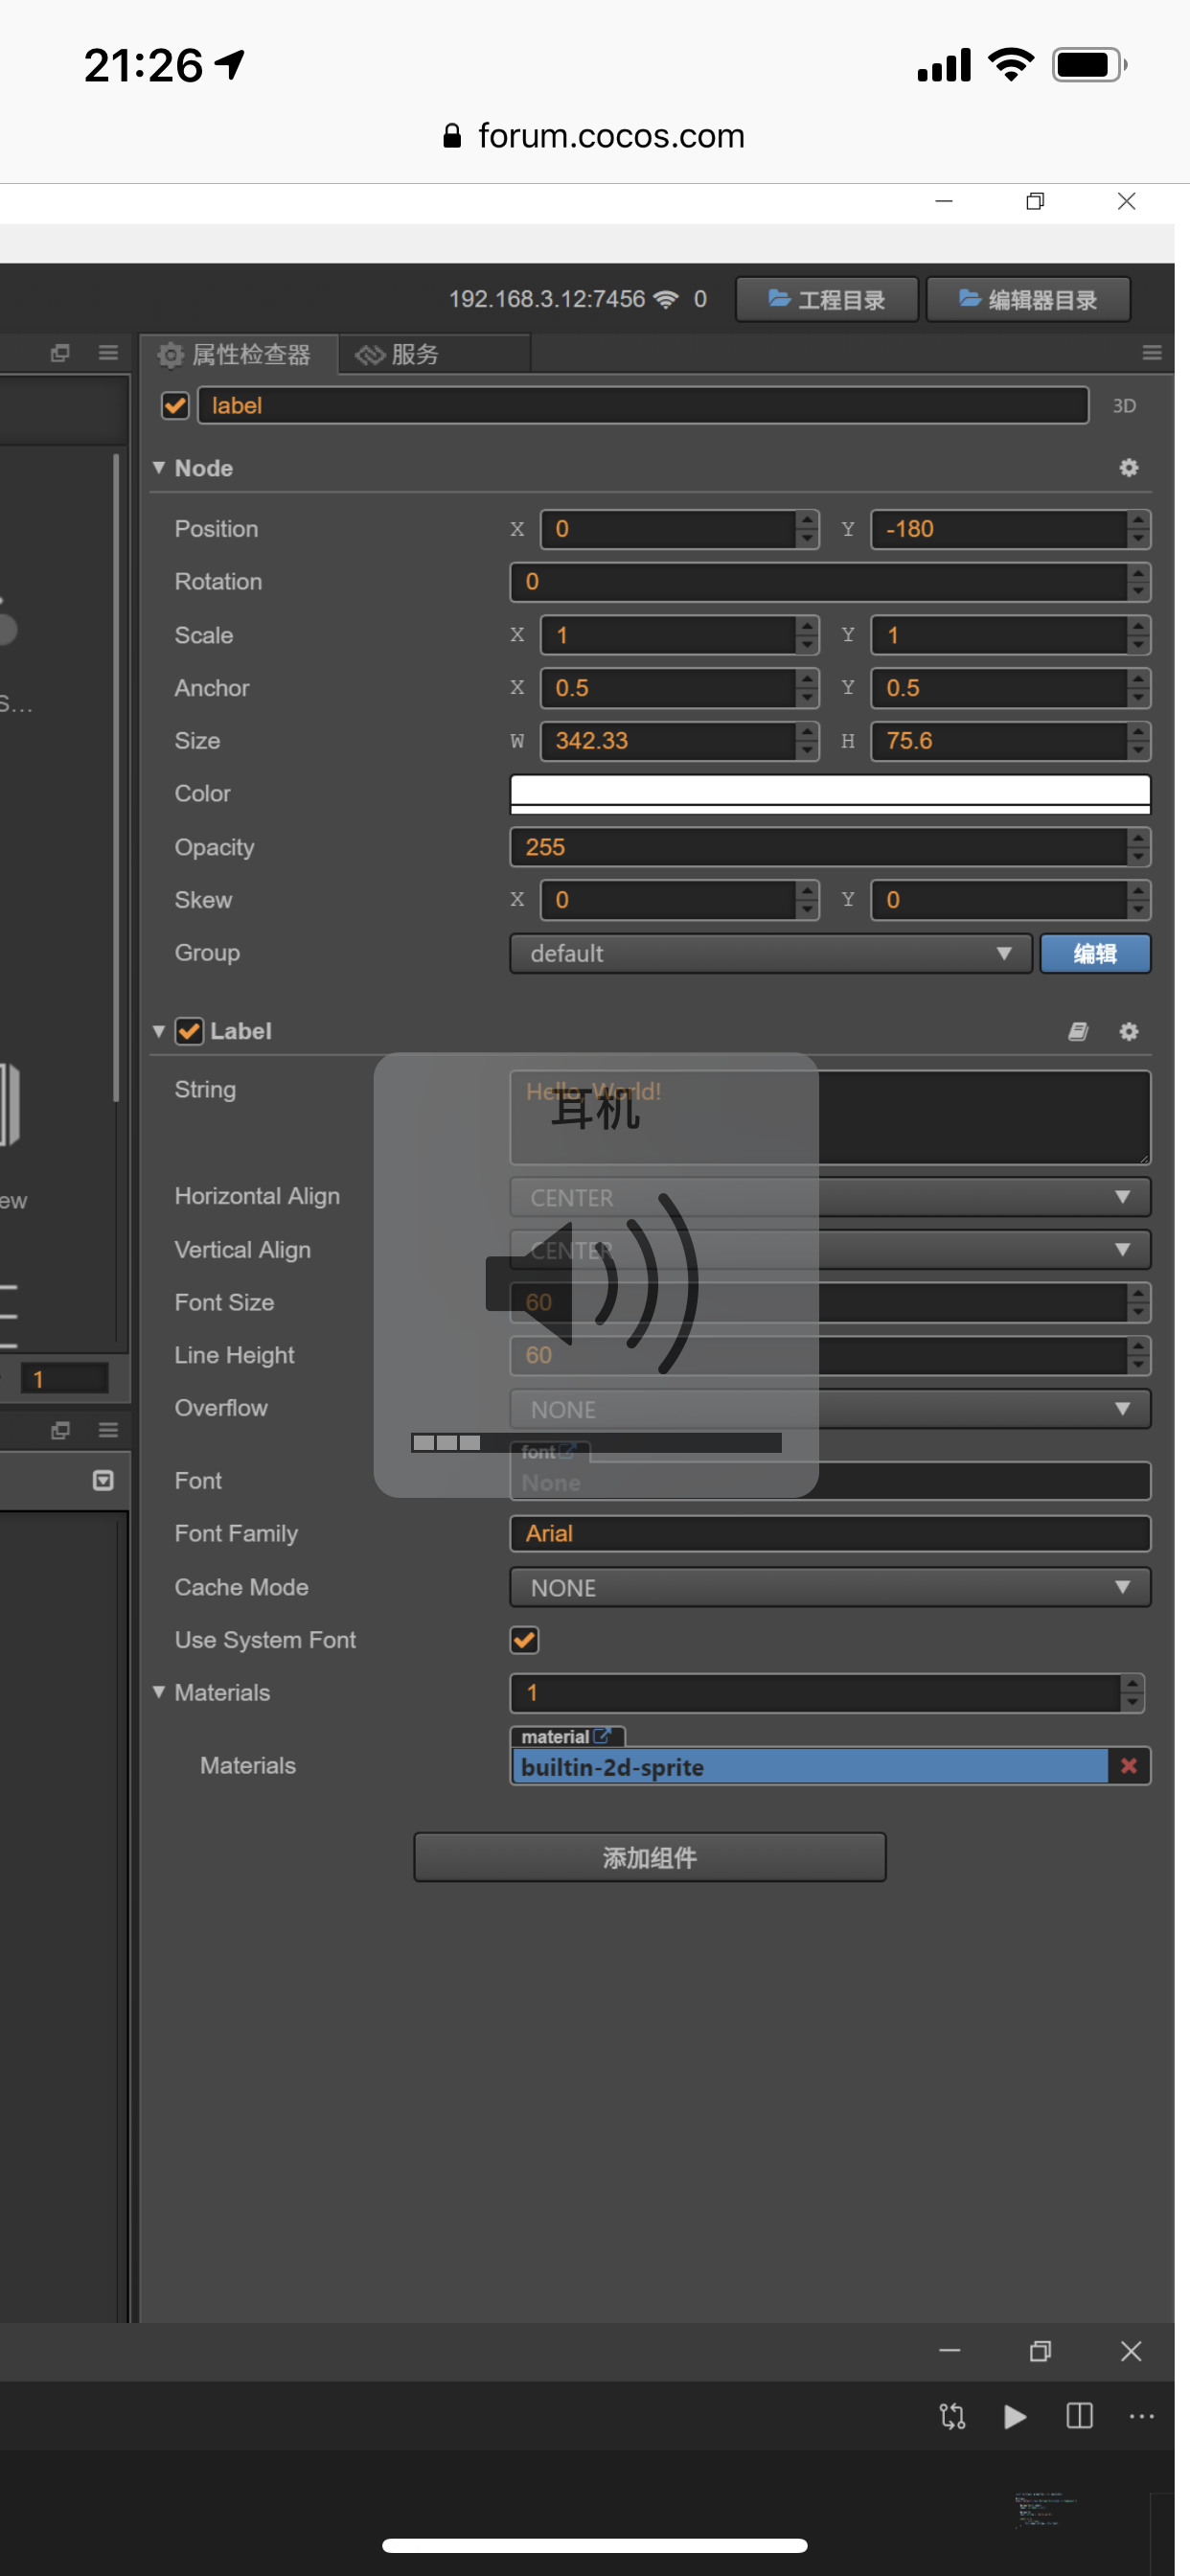Image resolution: width=1190 pixels, height=2576 pixels.
Task: Edit the Font Family field 'Arial'
Action: coord(831,1534)
